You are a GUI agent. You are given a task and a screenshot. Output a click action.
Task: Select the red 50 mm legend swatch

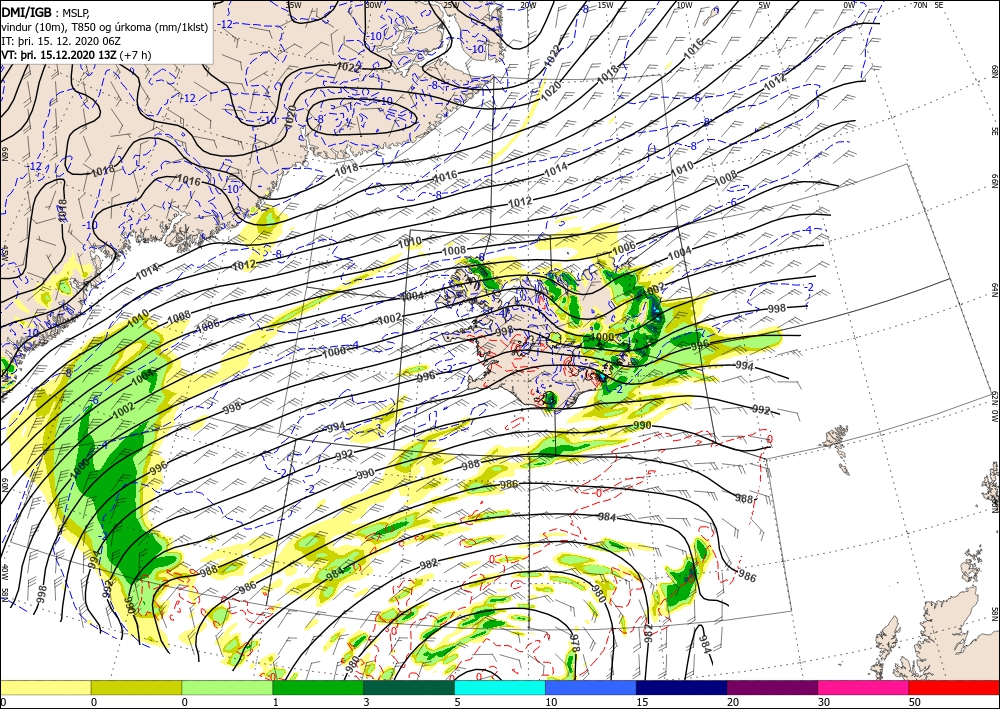[x=954, y=687]
